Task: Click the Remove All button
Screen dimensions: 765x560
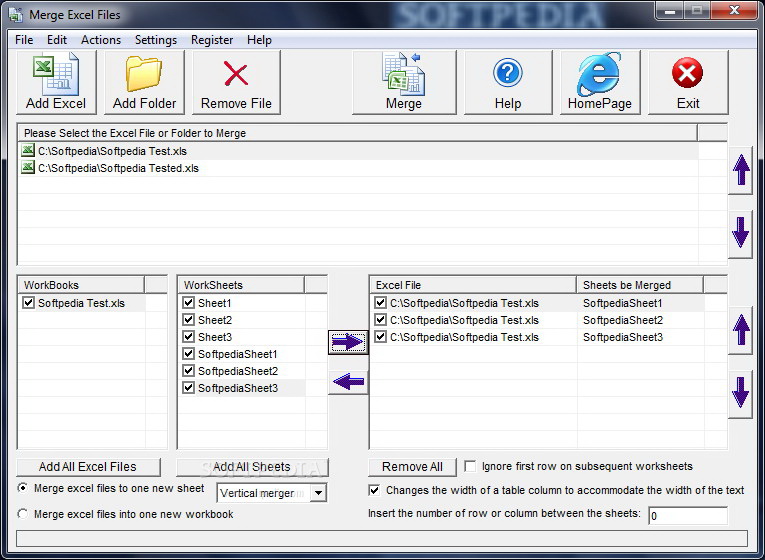Action: coord(412,467)
